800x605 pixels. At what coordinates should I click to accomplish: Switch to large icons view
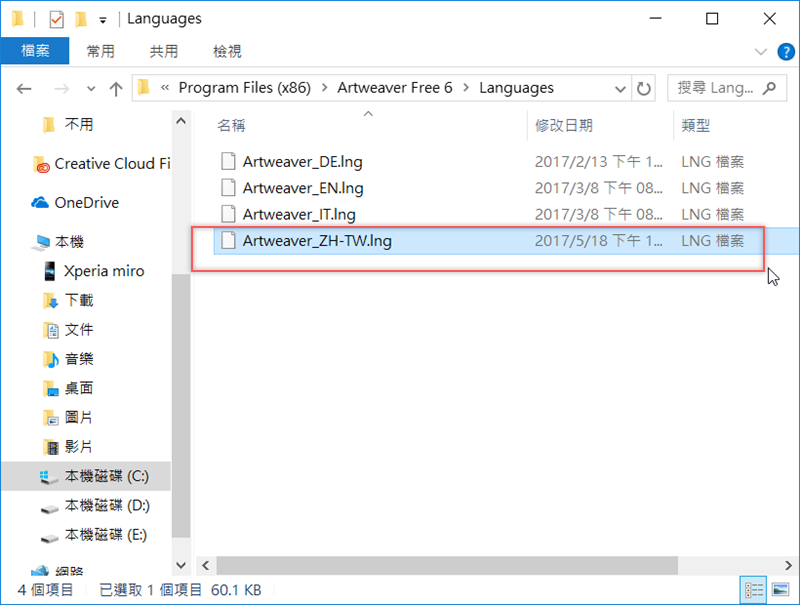pos(781,590)
